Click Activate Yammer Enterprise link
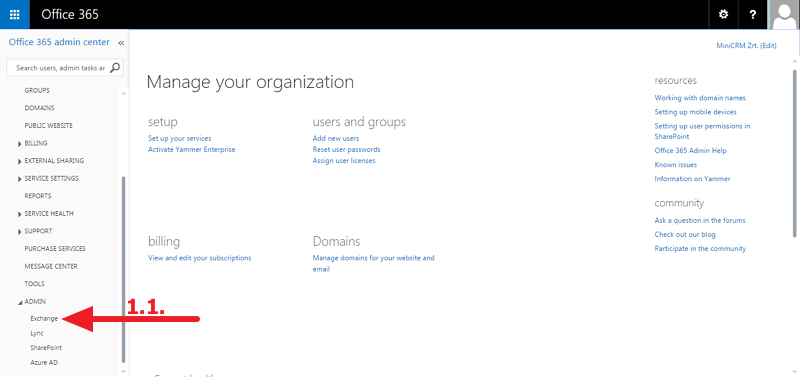 (192, 149)
